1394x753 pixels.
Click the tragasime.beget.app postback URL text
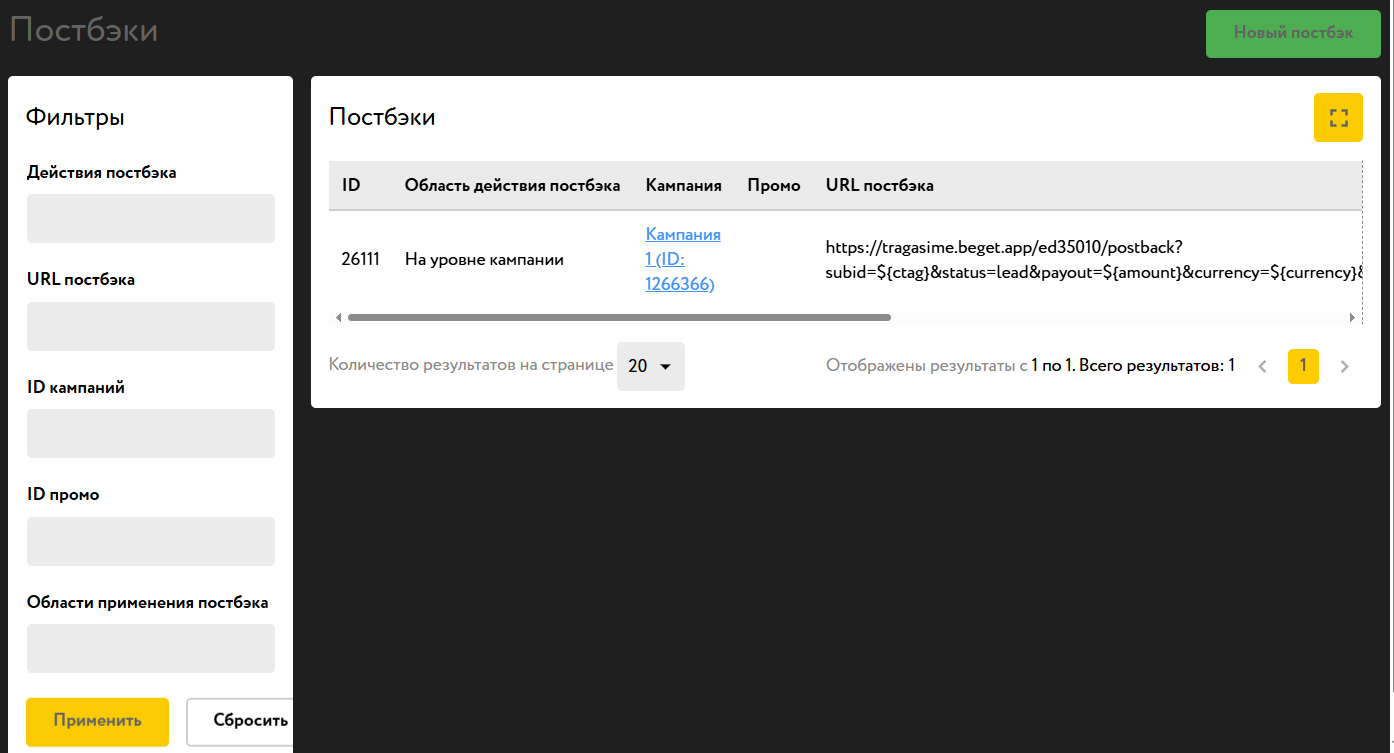(x=1094, y=259)
